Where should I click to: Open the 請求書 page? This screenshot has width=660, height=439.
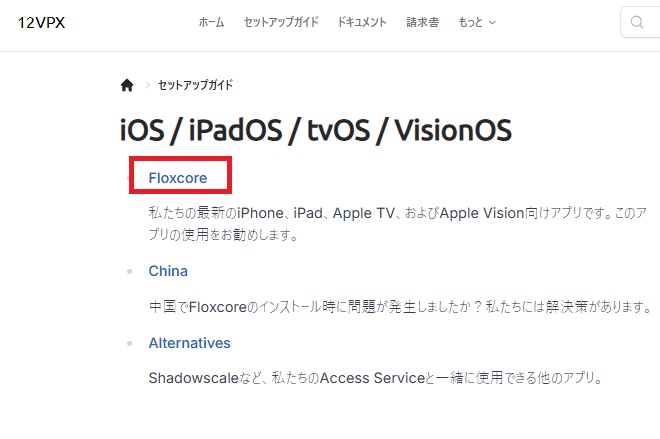[x=422, y=22]
